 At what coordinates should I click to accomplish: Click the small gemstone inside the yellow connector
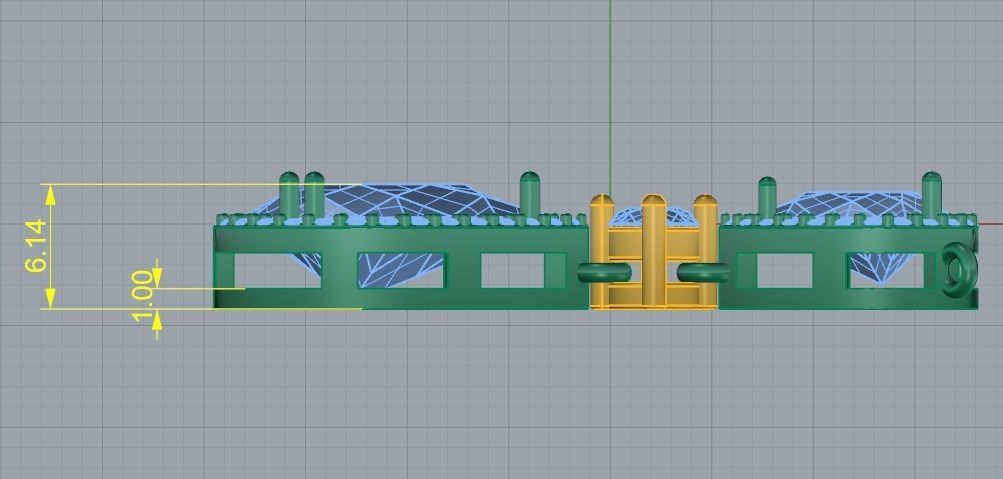click(653, 217)
